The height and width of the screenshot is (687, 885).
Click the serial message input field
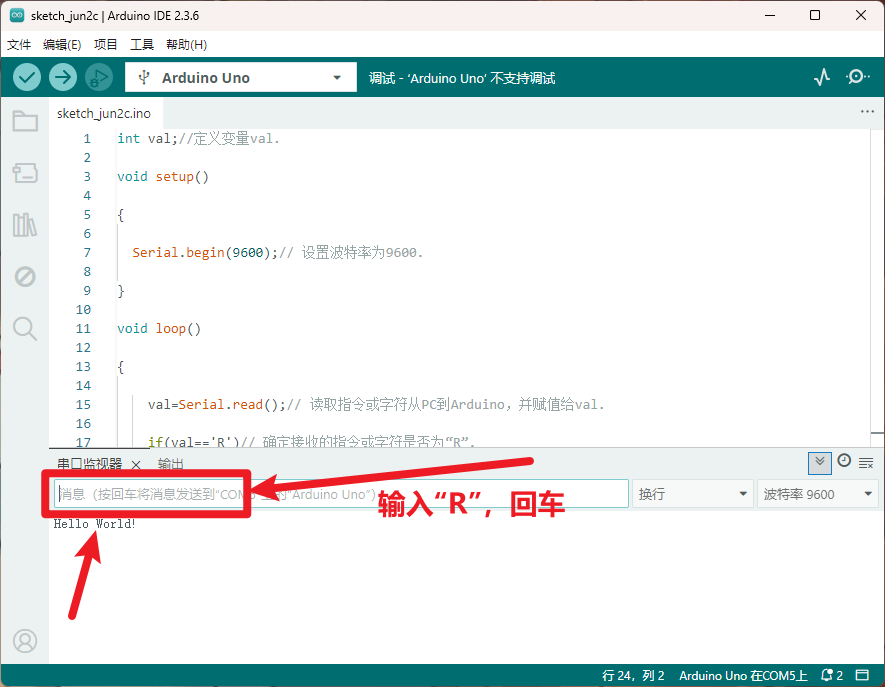point(341,494)
